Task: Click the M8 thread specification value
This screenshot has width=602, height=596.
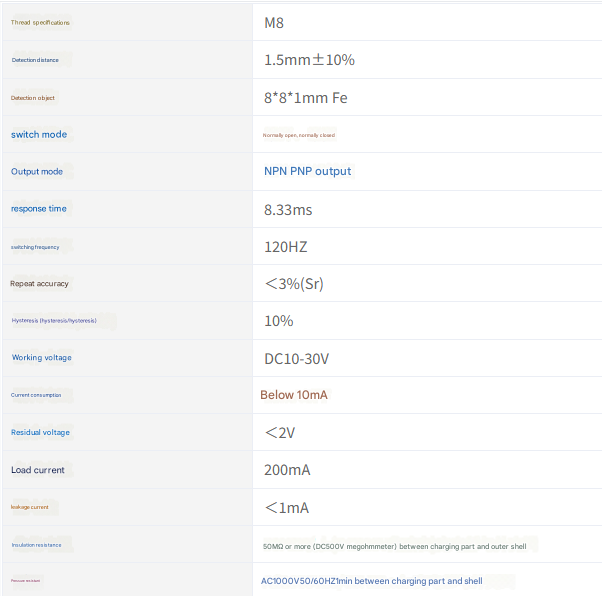Action: tap(274, 22)
